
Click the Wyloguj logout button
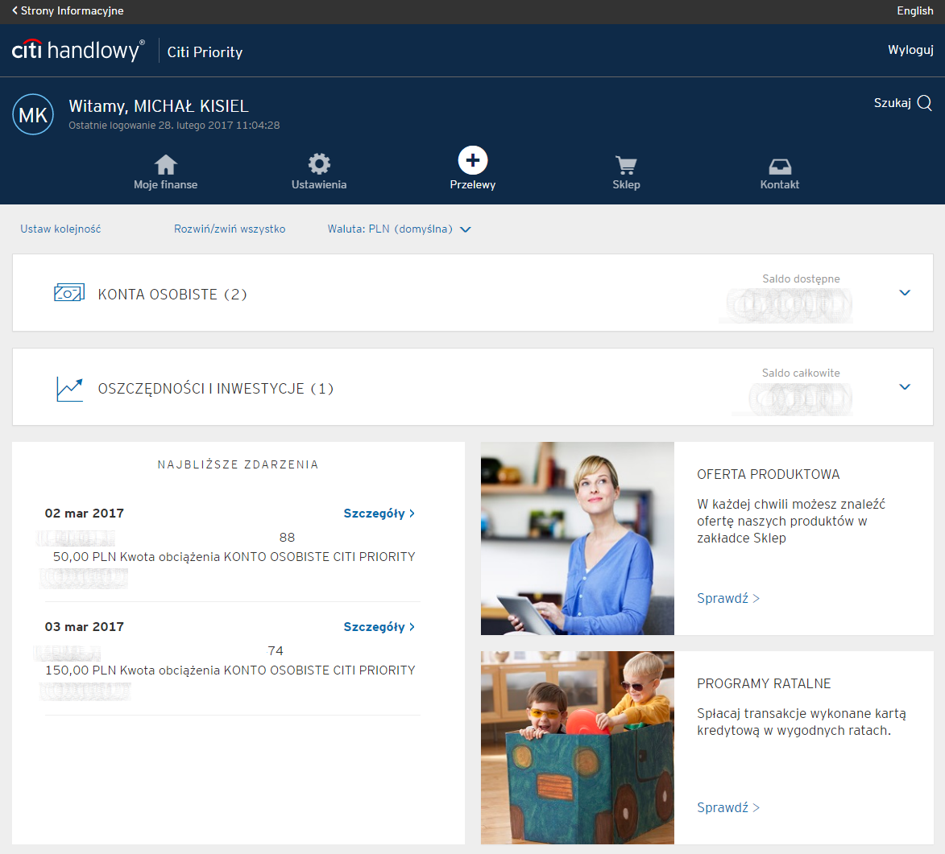(x=910, y=50)
